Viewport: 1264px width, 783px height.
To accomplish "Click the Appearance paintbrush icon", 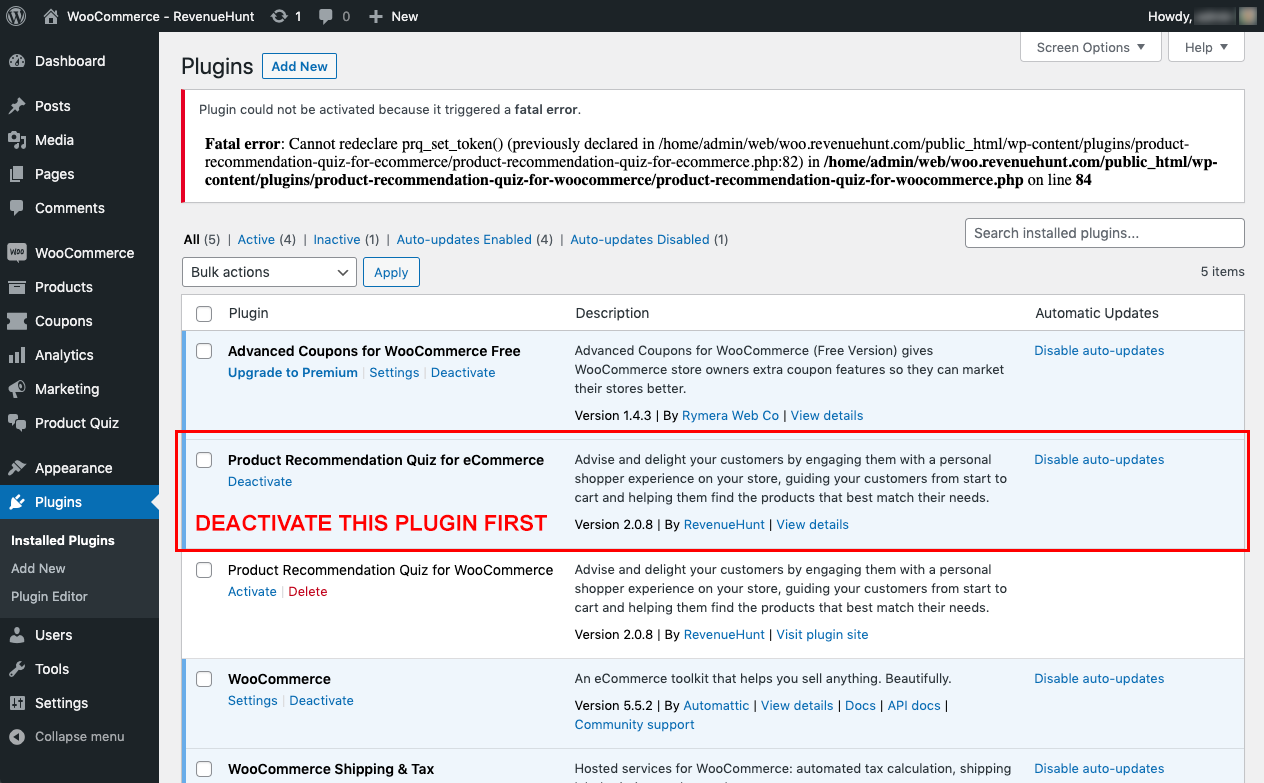I will tap(17, 468).
